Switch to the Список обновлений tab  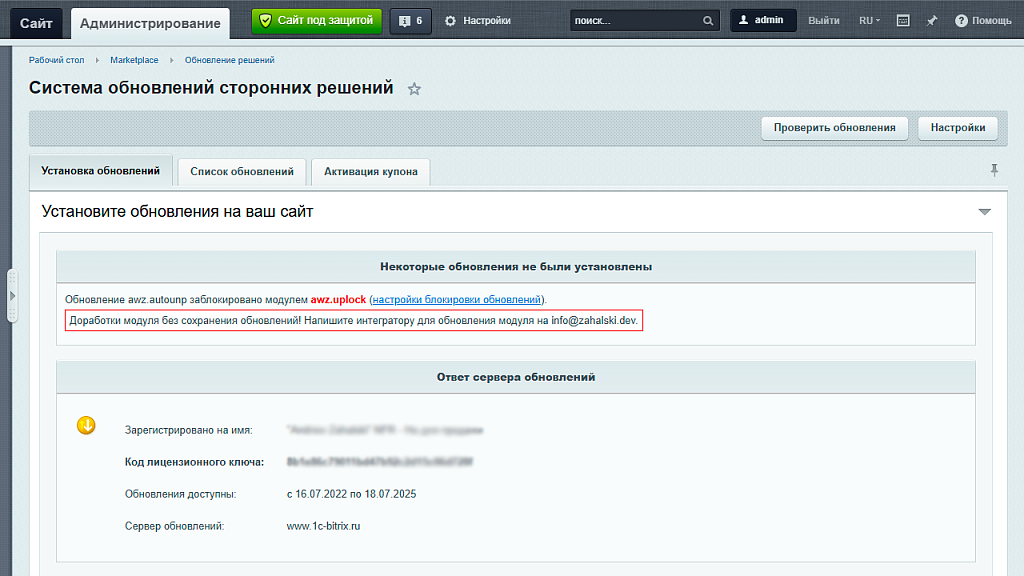point(242,171)
